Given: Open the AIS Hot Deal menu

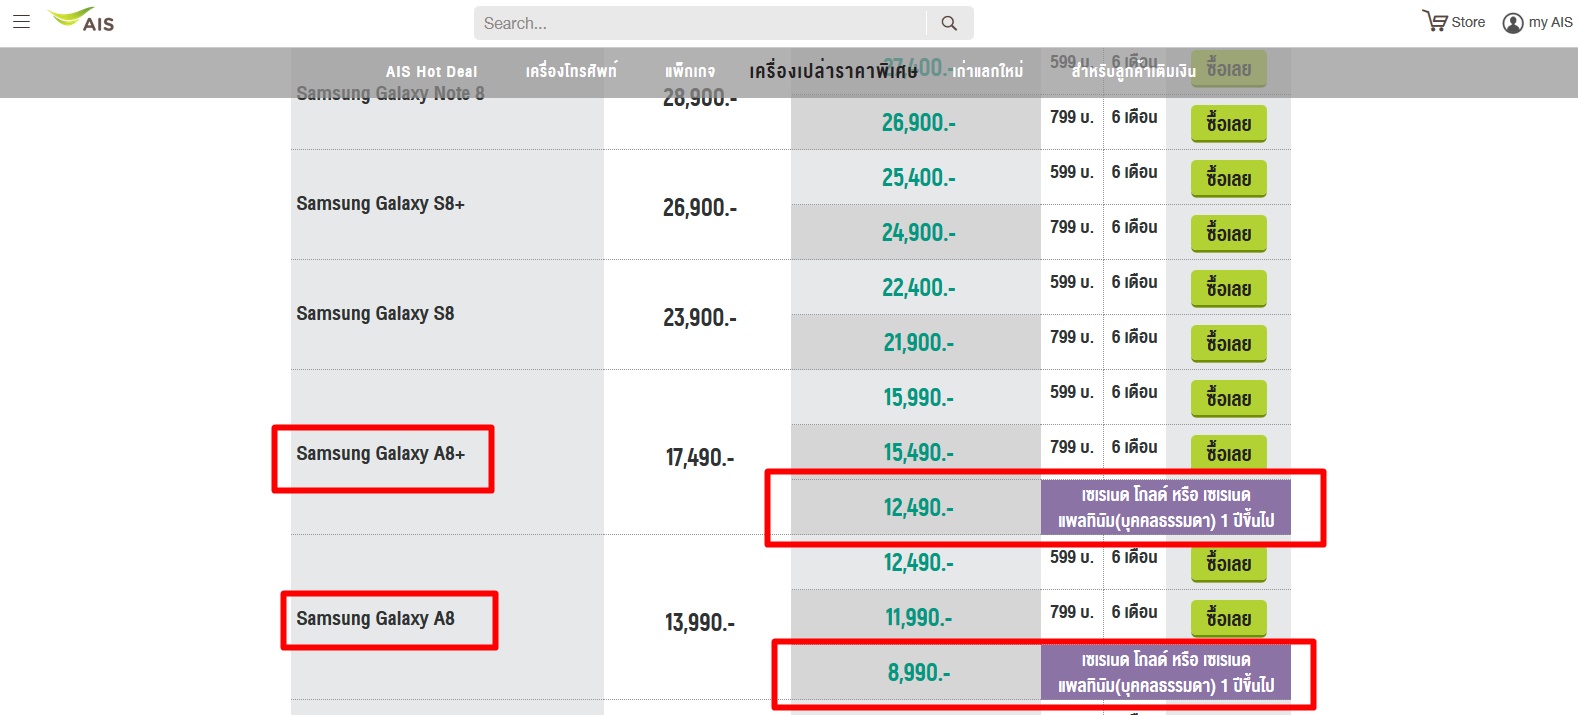Looking at the screenshot, I should 432,72.
